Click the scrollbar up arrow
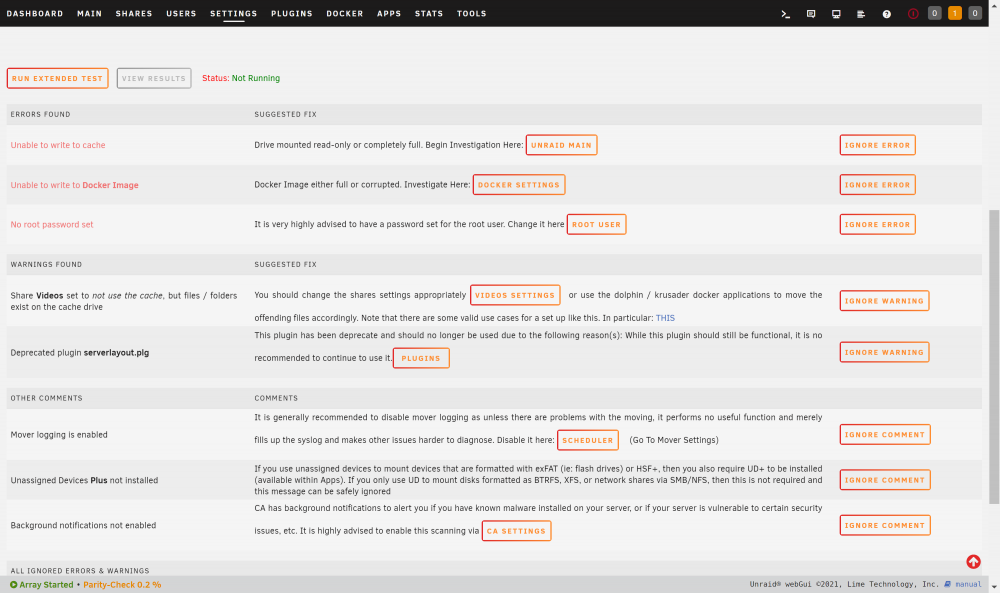 (994, 4)
